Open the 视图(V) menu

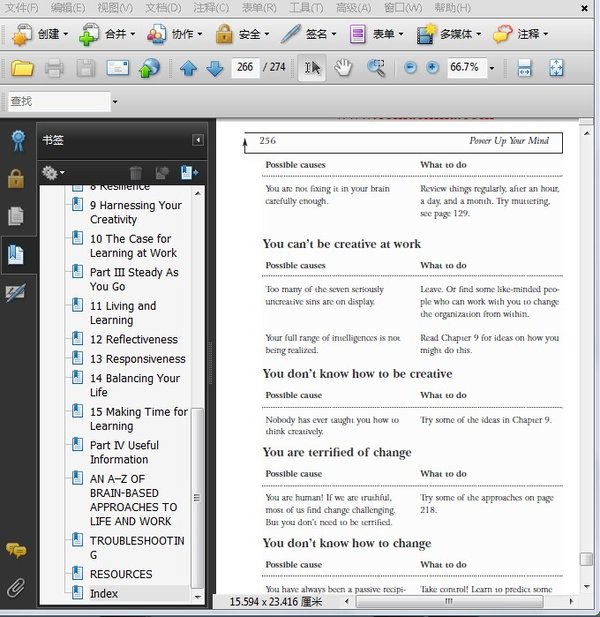point(114,8)
